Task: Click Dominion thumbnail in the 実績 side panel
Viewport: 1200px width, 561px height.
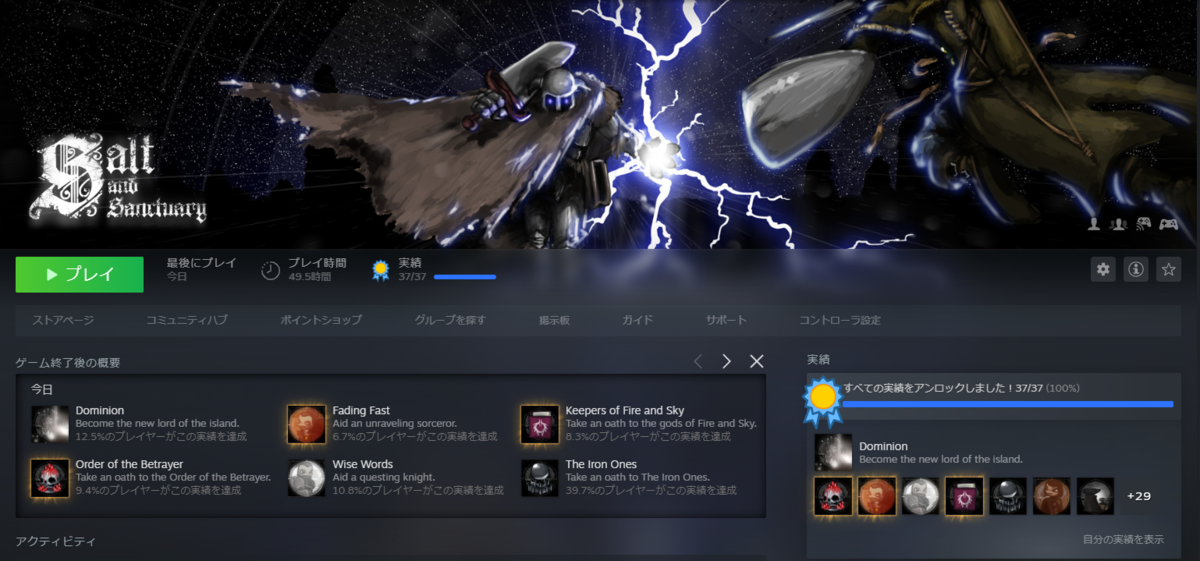Action: point(833,452)
